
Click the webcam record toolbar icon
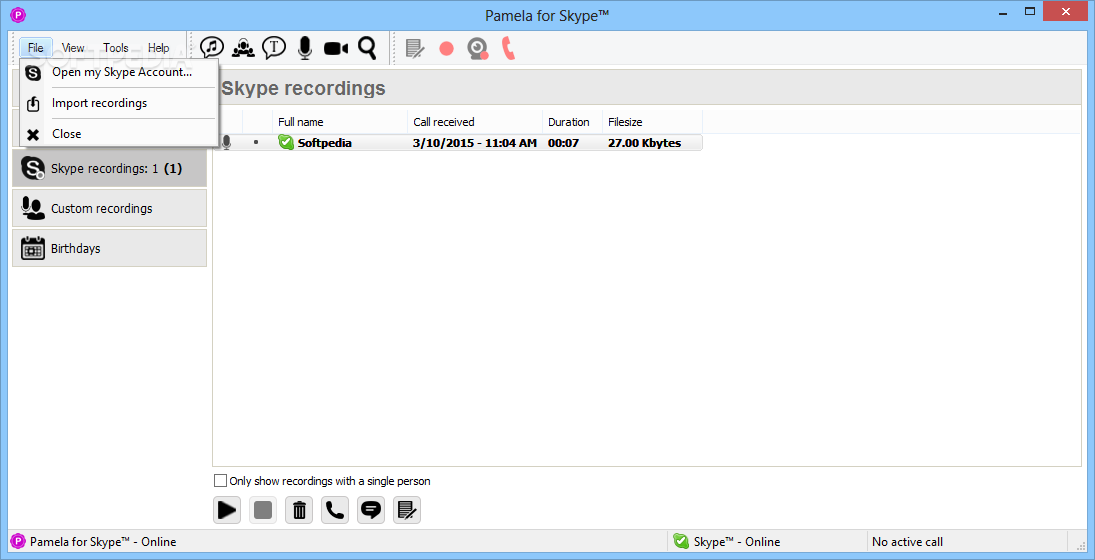click(478, 48)
